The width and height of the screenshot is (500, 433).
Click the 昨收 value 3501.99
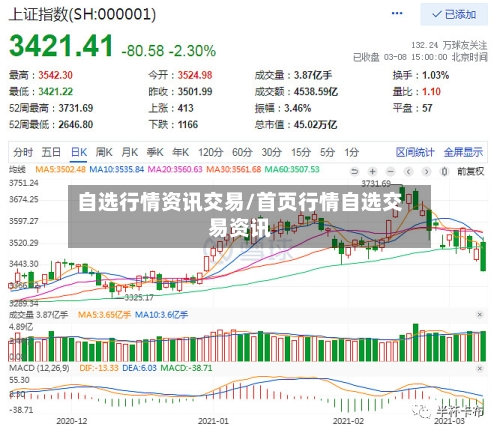pos(195,91)
